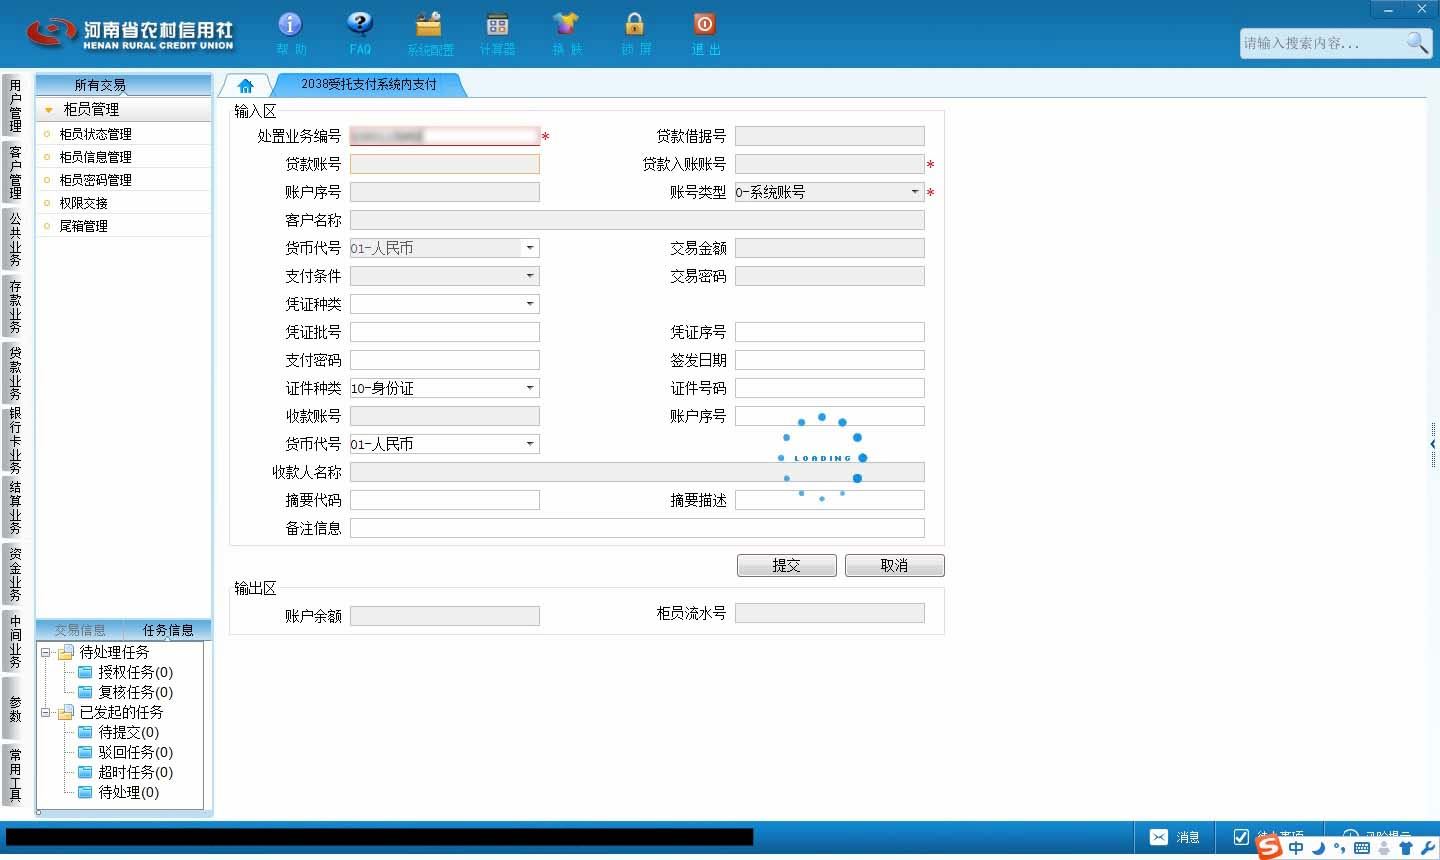Open the 帮助 (Help) icon
This screenshot has height=860, width=1440.
click(290, 24)
